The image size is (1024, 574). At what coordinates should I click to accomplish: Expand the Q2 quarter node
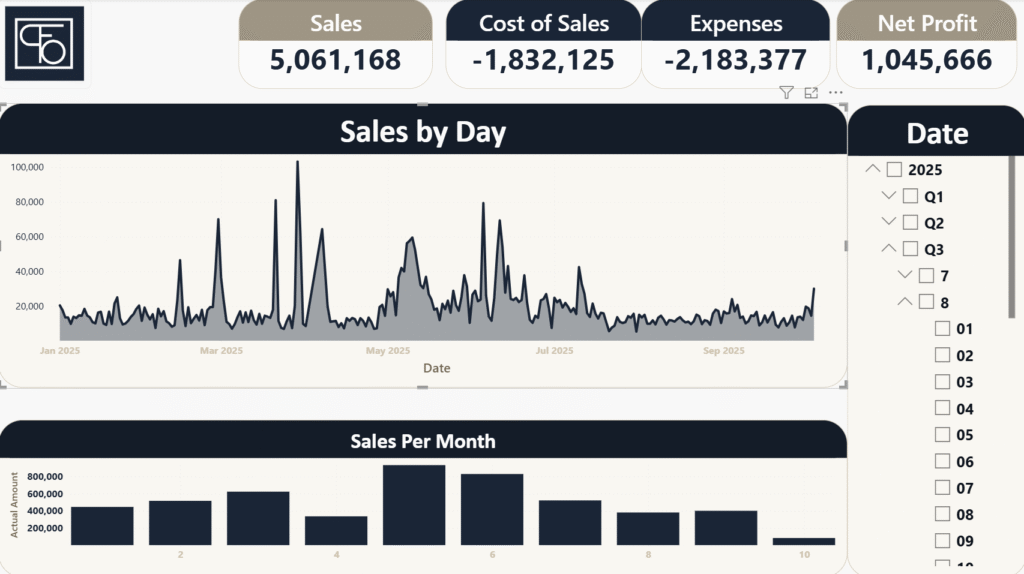click(887, 222)
